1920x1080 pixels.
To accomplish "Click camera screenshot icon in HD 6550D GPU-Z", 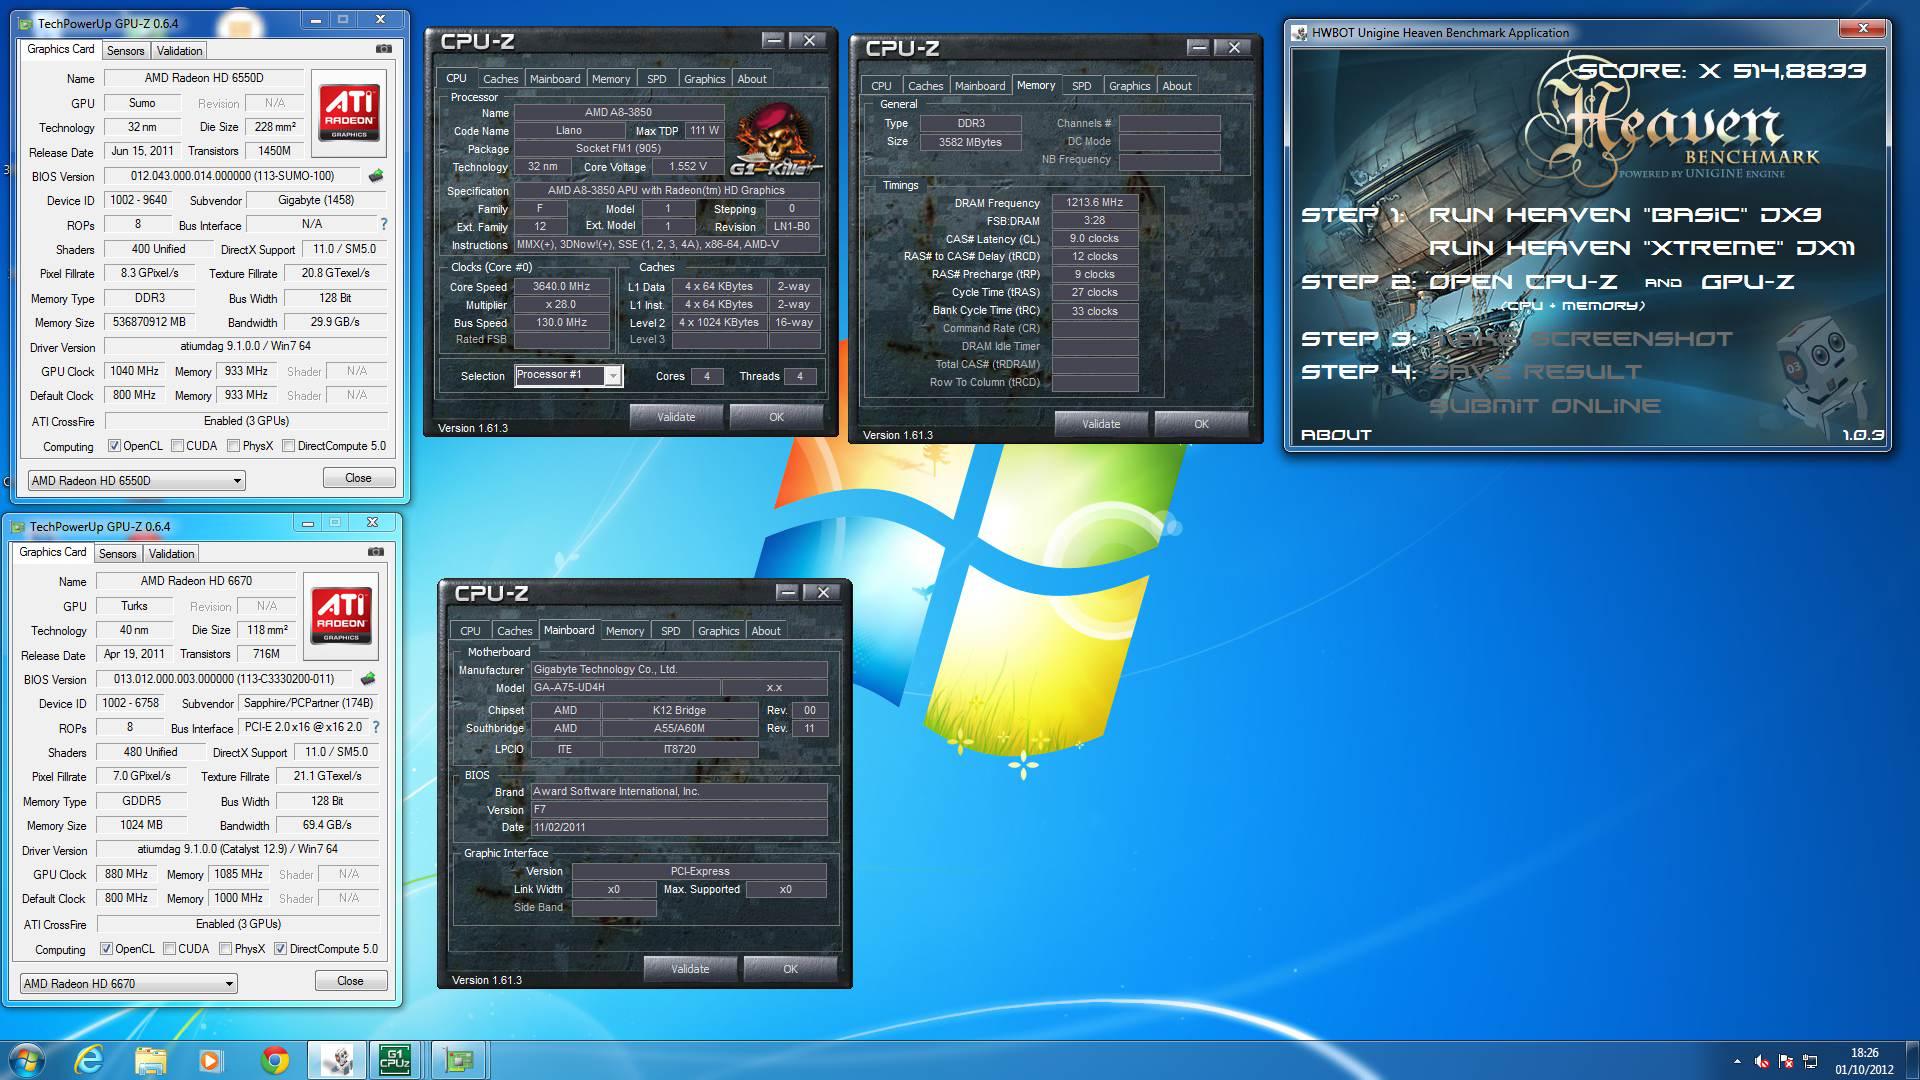I will click(x=384, y=48).
